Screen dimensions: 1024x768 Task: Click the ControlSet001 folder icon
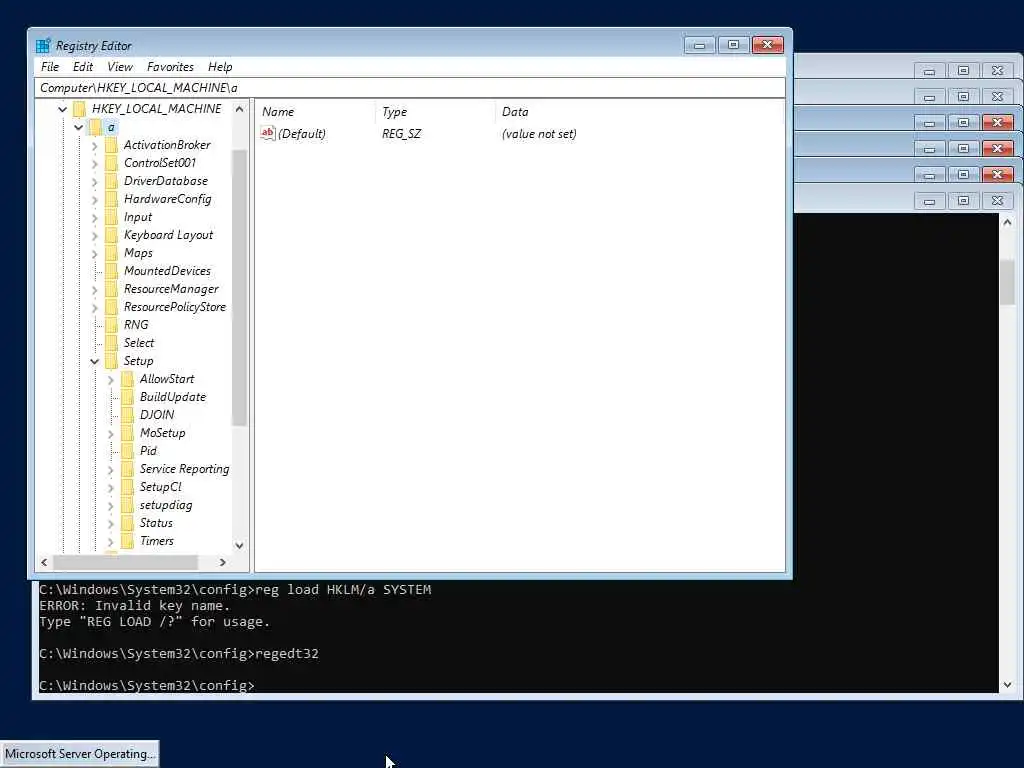112,163
